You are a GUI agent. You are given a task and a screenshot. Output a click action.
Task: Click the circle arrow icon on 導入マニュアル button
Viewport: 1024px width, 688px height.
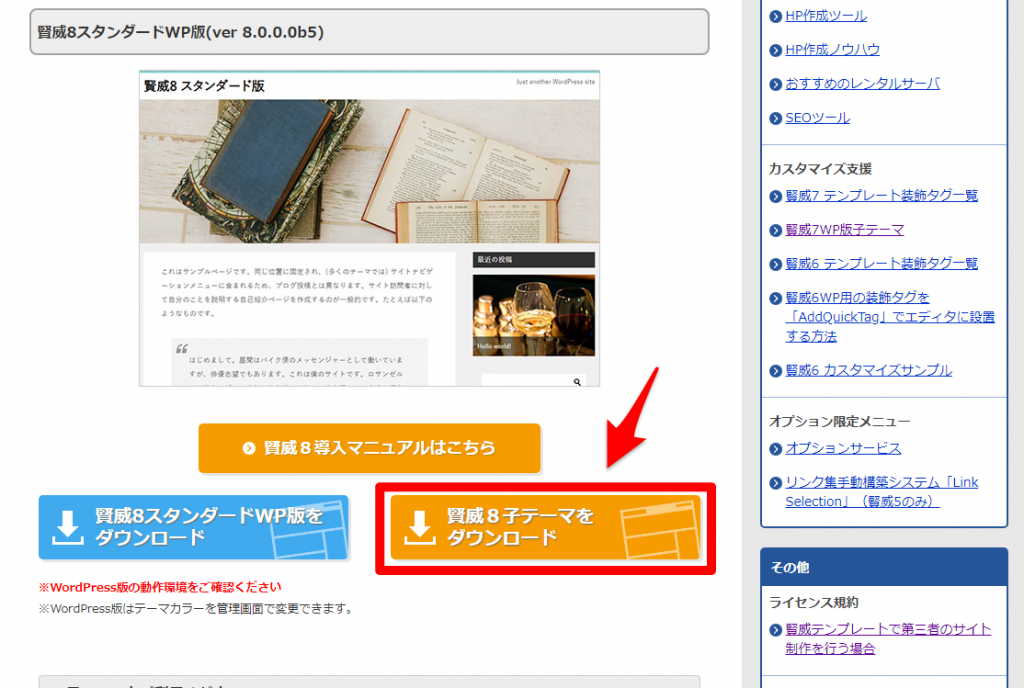pyautogui.click(x=249, y=448)
